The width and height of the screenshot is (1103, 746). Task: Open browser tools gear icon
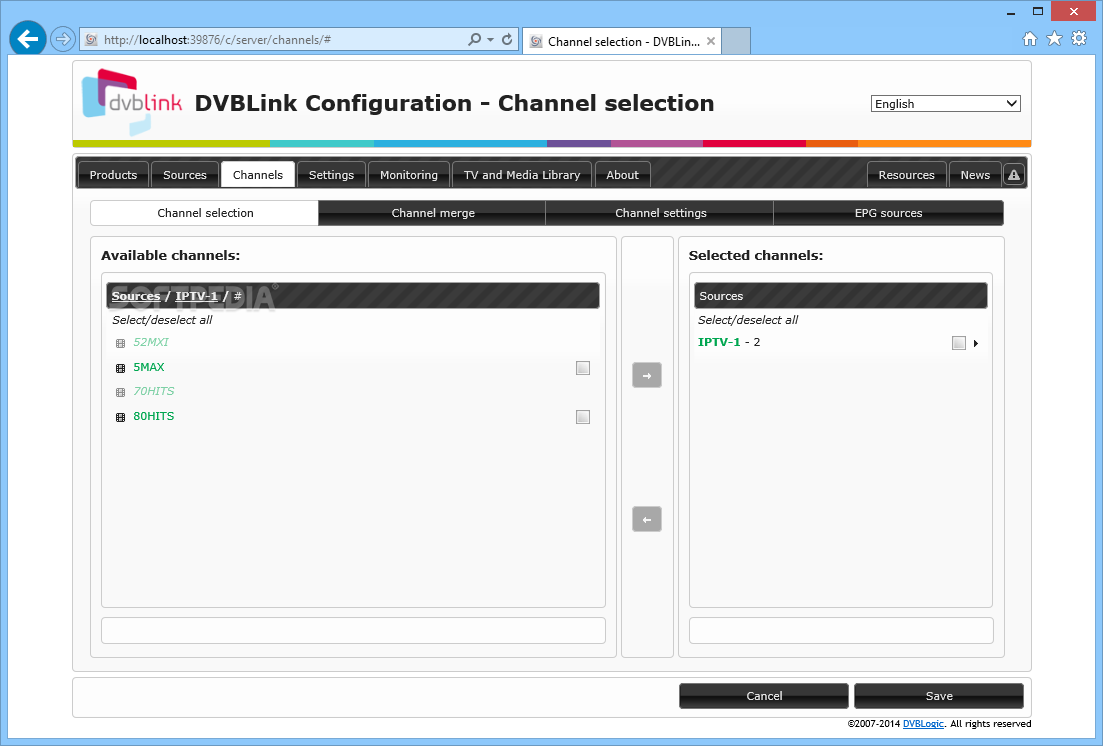click(x=1078, y=39)
